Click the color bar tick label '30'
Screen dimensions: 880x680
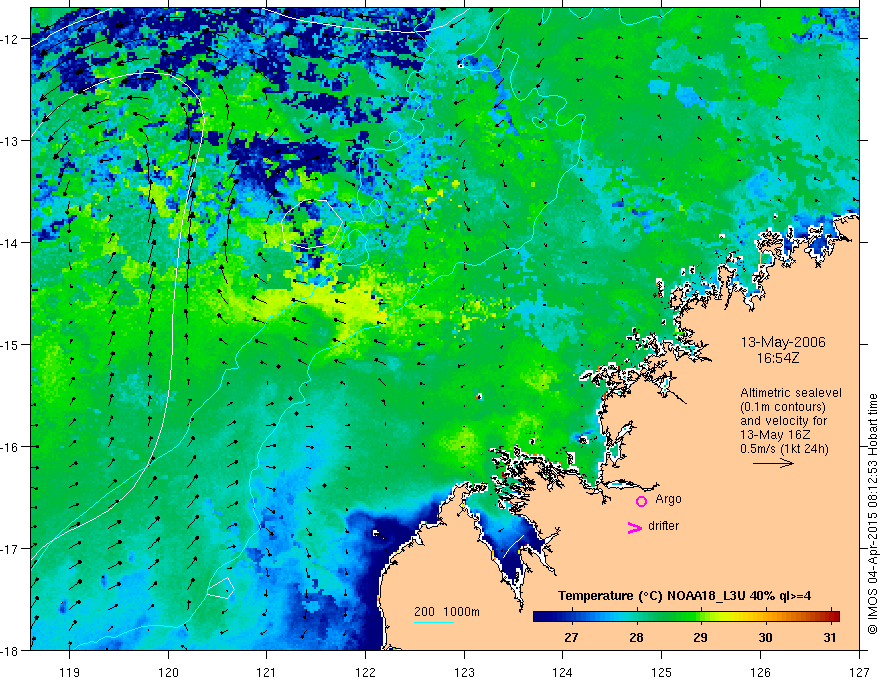pyautogui.click(x=766, y=638)
